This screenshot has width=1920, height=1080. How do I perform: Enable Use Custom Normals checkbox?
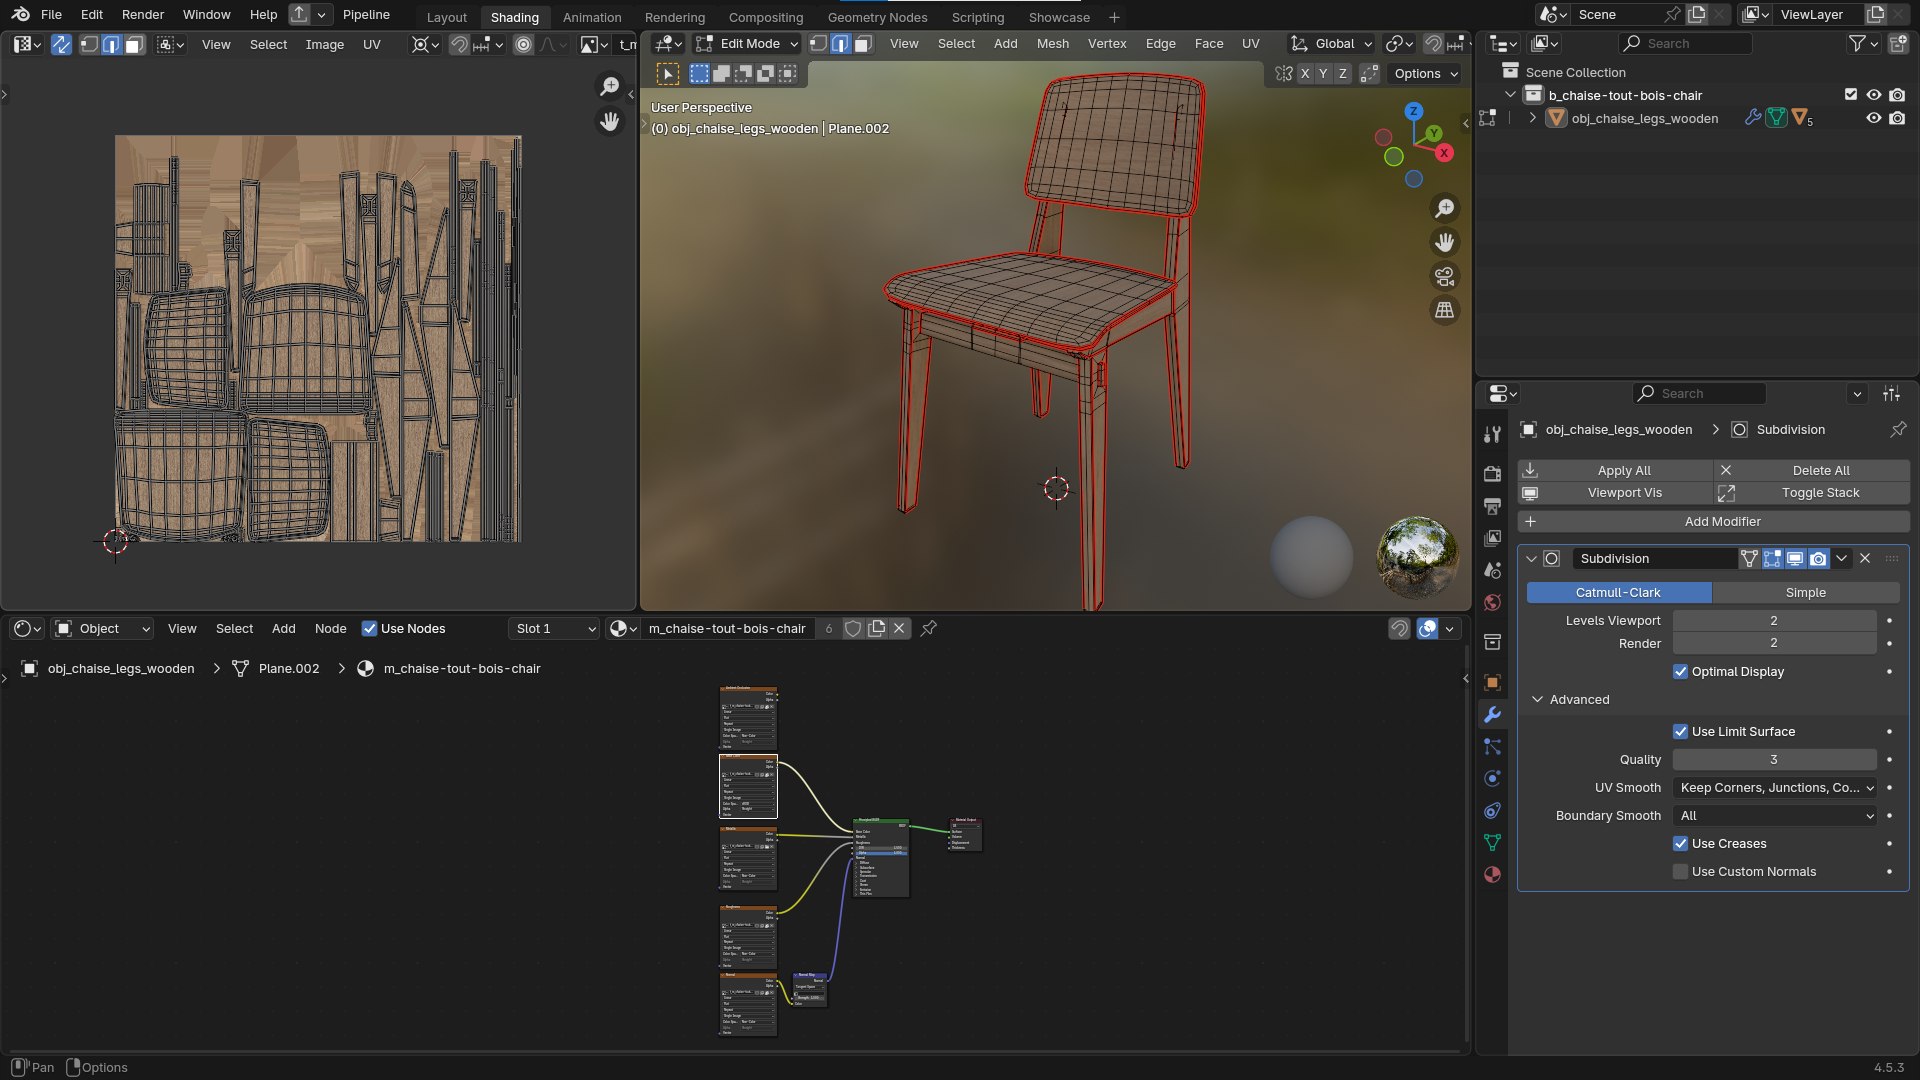1680,872
